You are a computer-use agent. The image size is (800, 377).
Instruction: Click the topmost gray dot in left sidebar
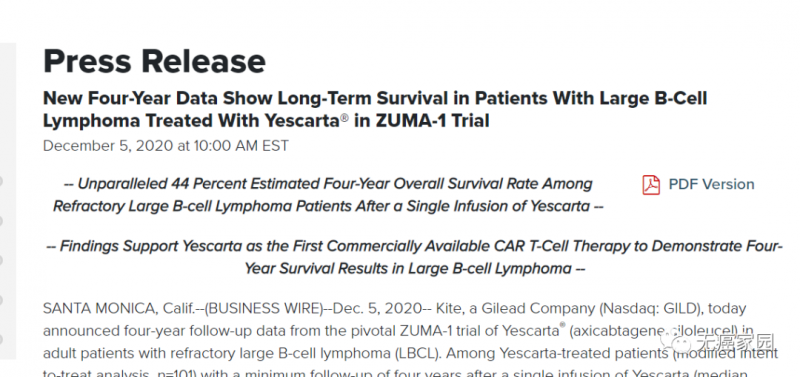click(2, 181)
